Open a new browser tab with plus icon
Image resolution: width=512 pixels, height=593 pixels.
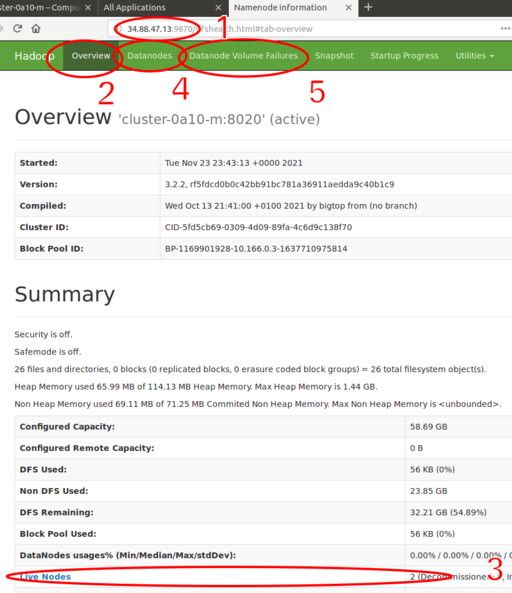(368, 7)
